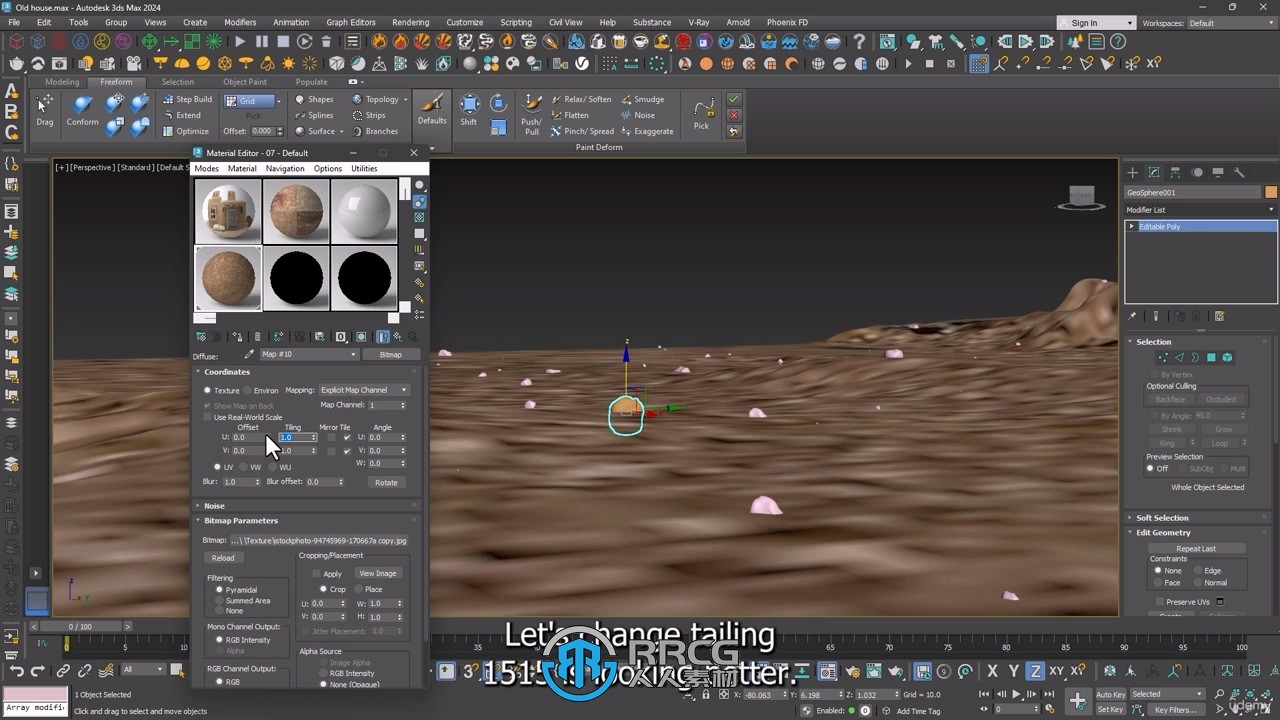
Task: Click the eyedropper next to Diffuse map
Action: coord(249,354)
